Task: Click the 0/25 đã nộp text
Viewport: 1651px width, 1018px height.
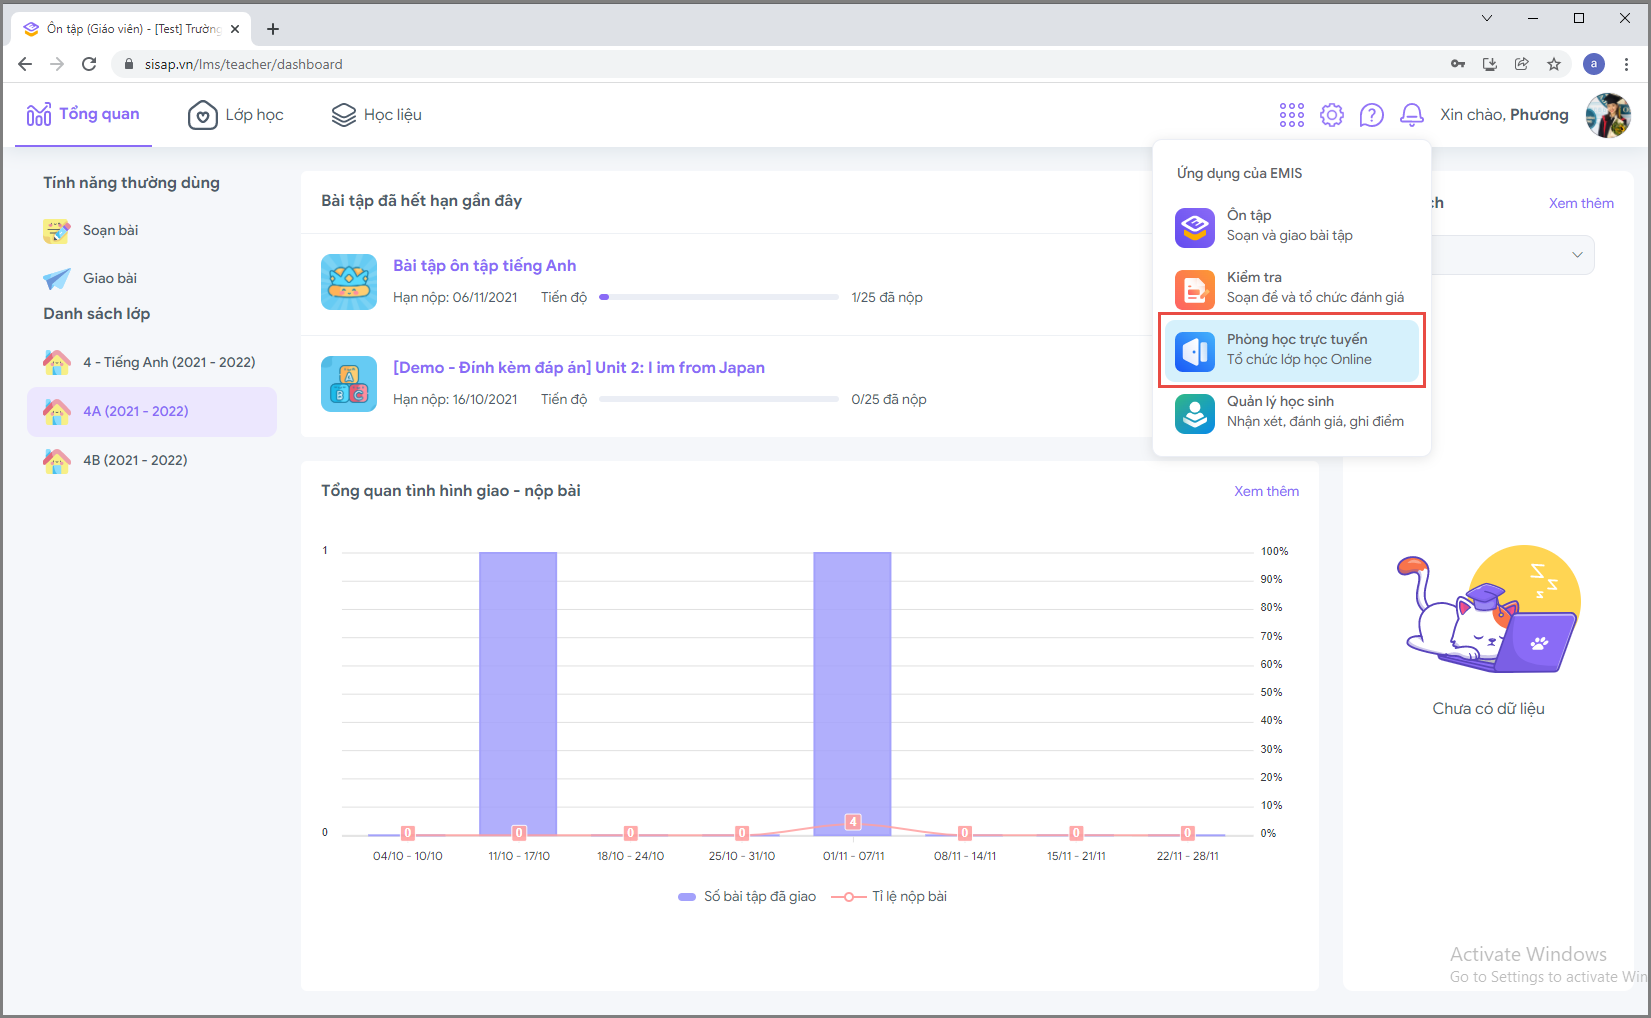Action: [x=889, y=399]
